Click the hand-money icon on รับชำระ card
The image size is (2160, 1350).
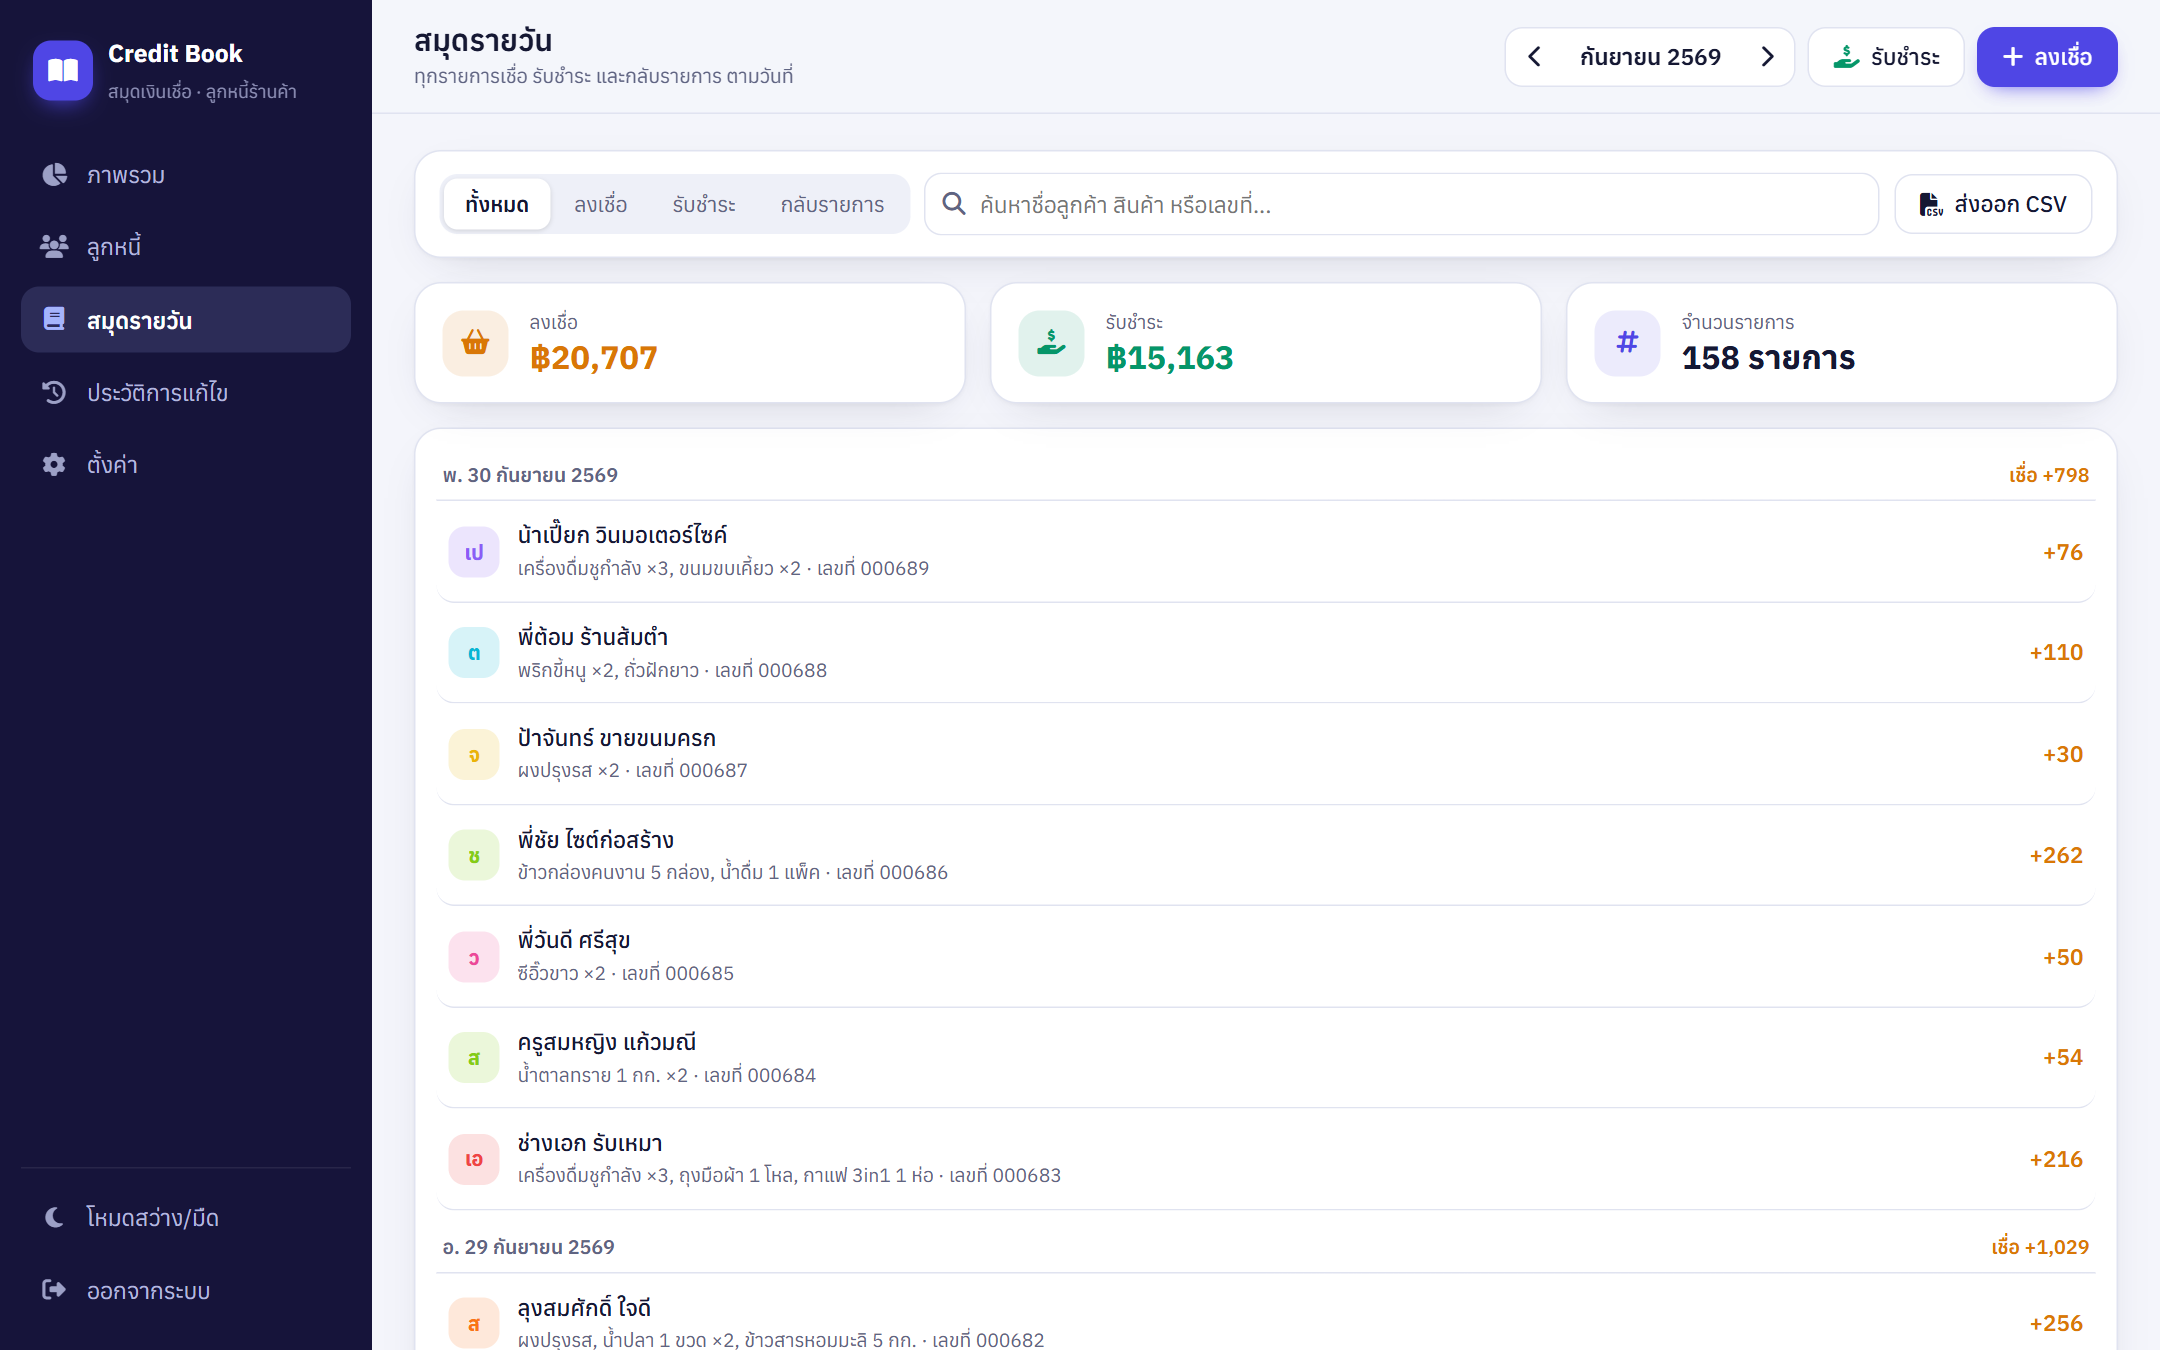point(1052,343)
